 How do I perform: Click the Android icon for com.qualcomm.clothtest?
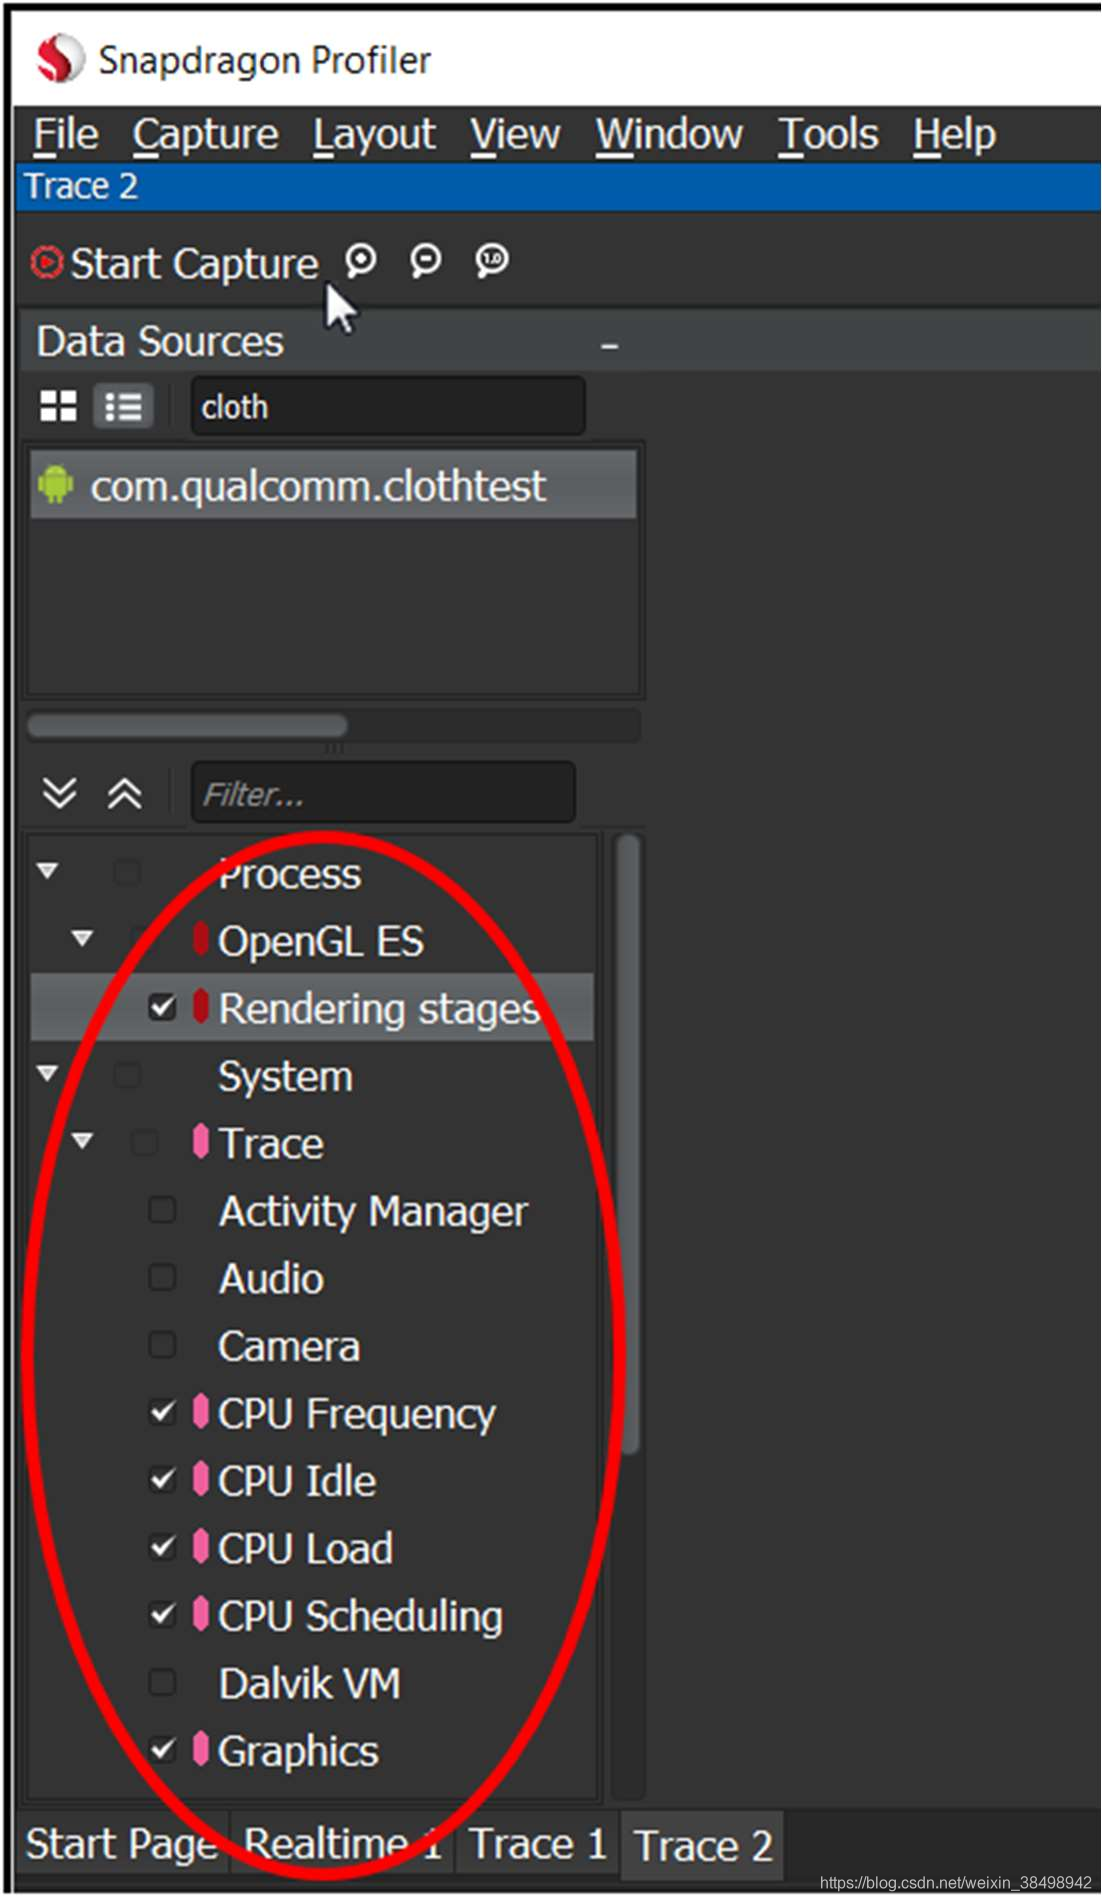56,485
